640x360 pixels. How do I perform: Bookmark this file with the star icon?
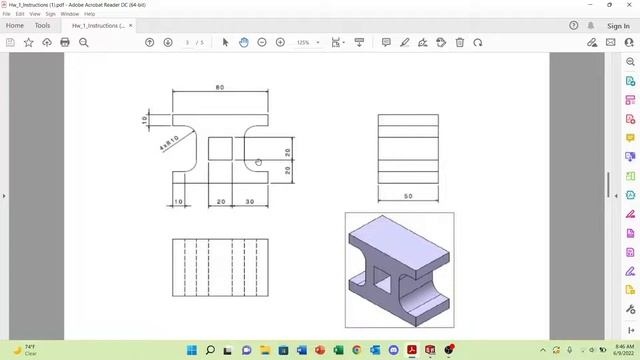[x=29, y=42]
